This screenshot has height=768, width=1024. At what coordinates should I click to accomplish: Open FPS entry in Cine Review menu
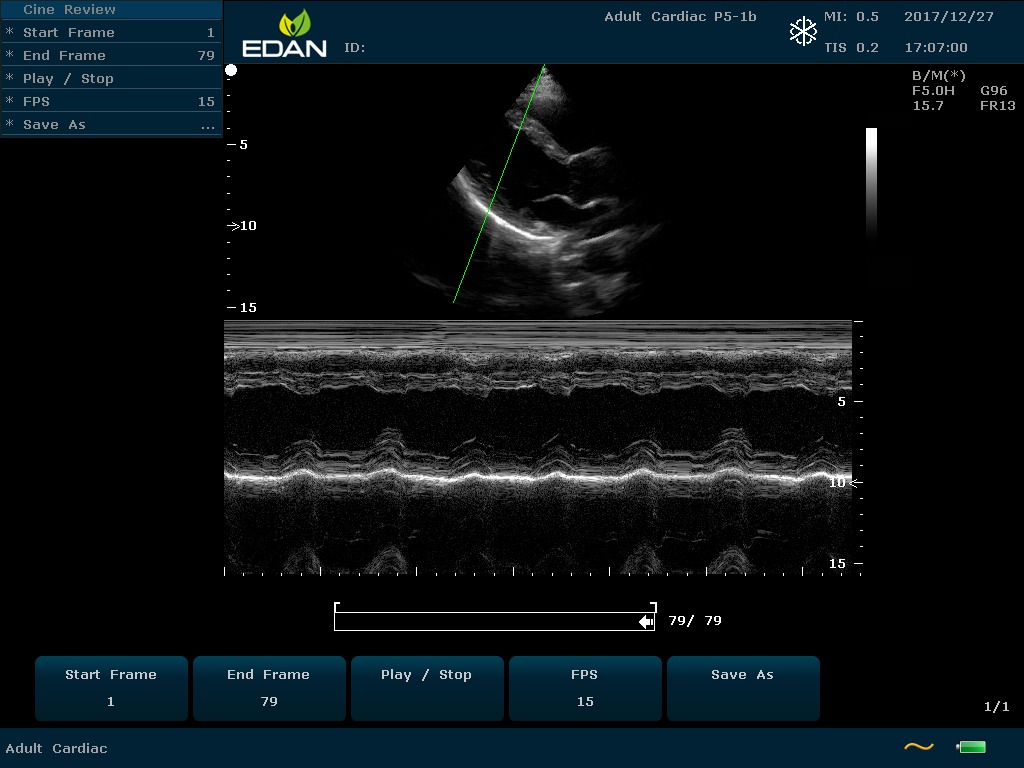(x=110, y=101)
